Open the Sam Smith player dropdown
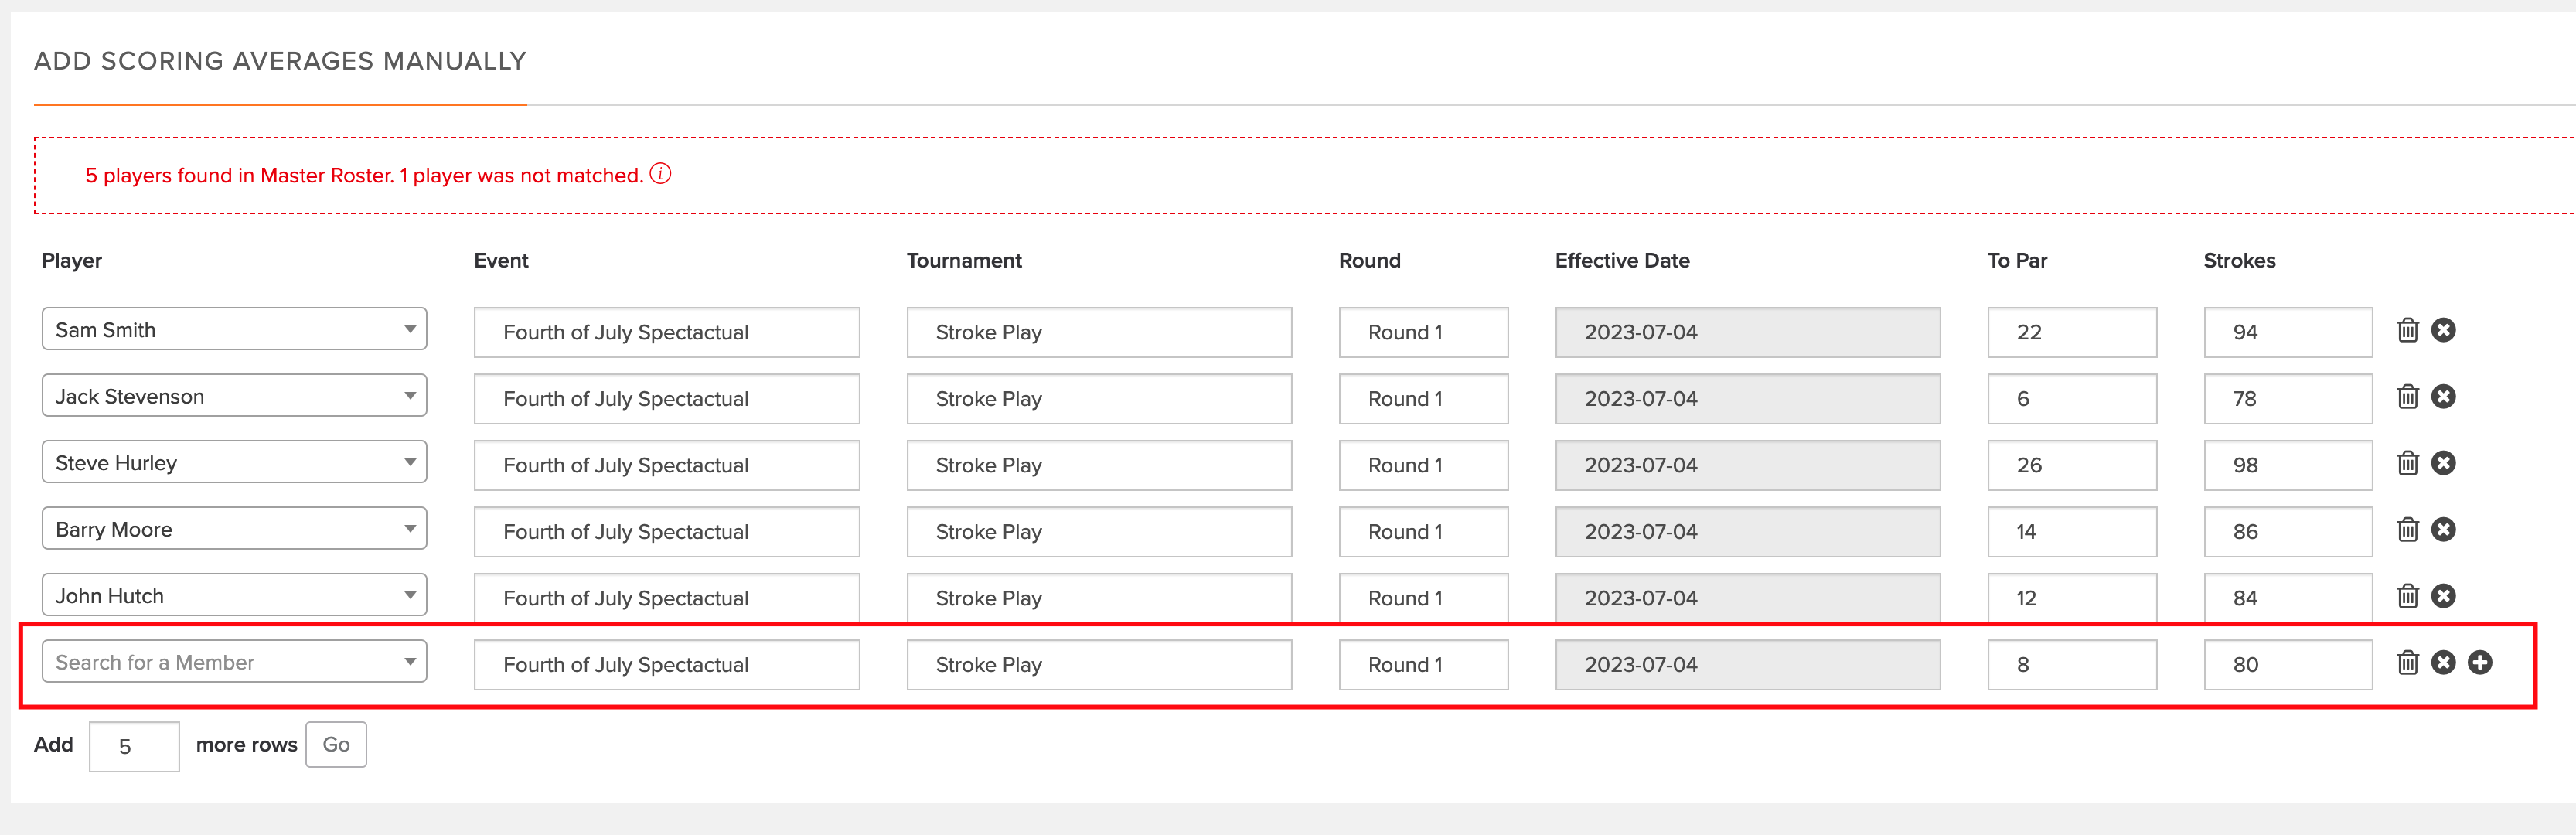Image resolution: width=2576 pixels, height=835 pixels. pos(234,329)
